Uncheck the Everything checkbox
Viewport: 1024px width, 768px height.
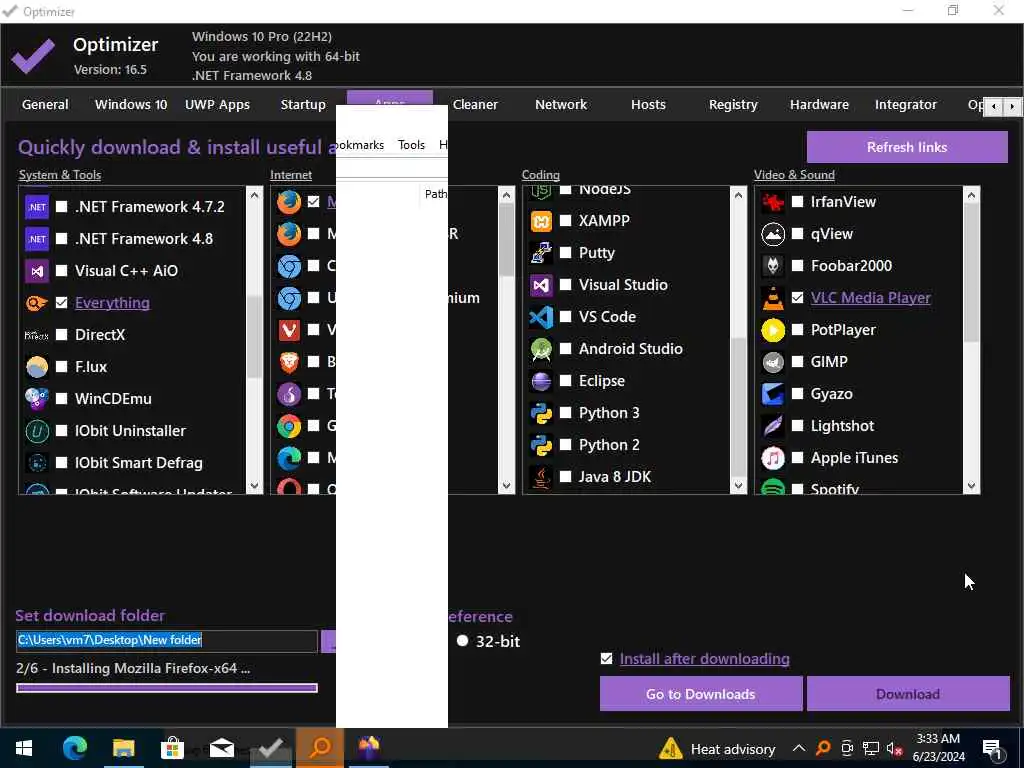[61, 303]
